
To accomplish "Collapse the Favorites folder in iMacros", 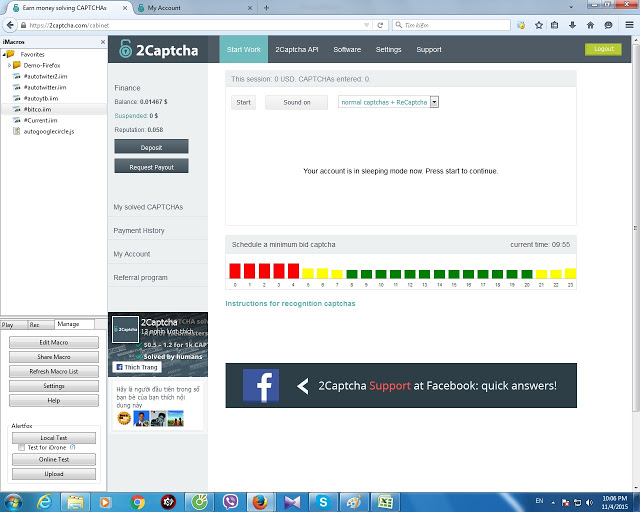I will (4, 54).
